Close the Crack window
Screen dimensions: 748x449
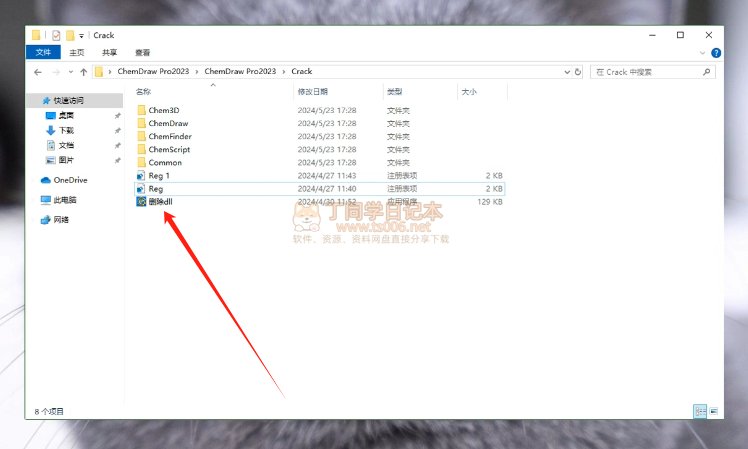point(709,35)
